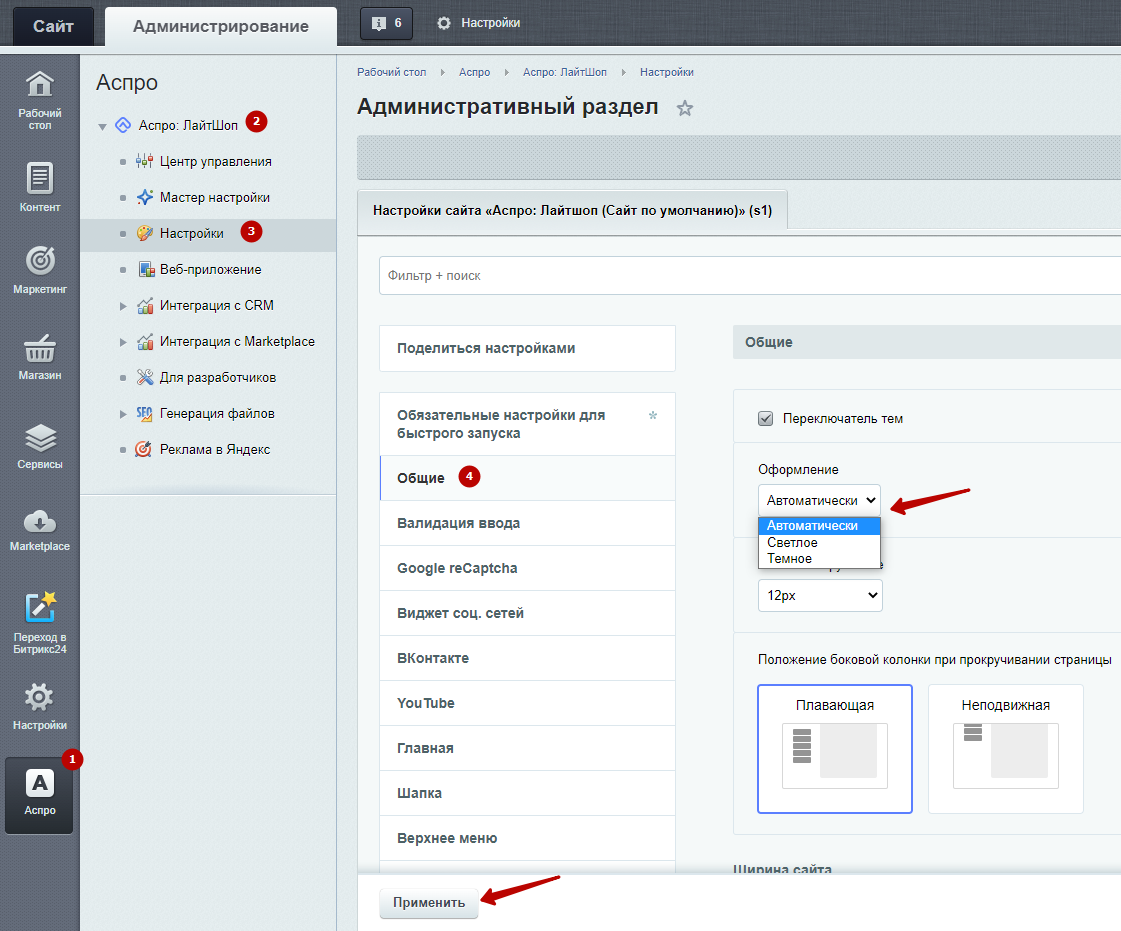1121x931 pixels.
Task: Select Центр управления in the tree
Action: click(216, 162)
